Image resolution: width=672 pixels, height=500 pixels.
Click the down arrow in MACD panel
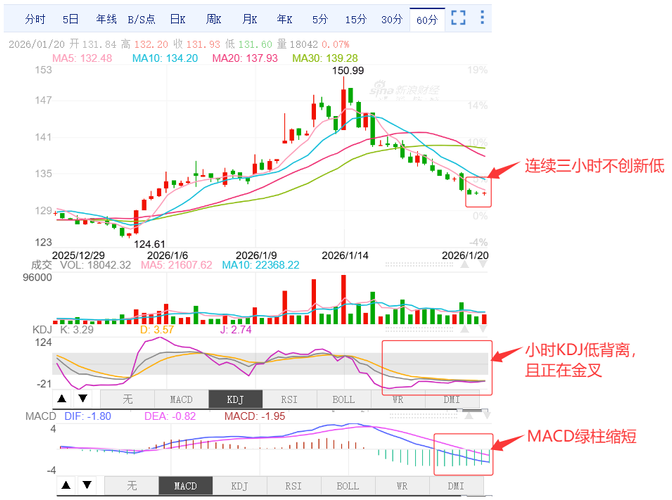[x=87, y=485]
